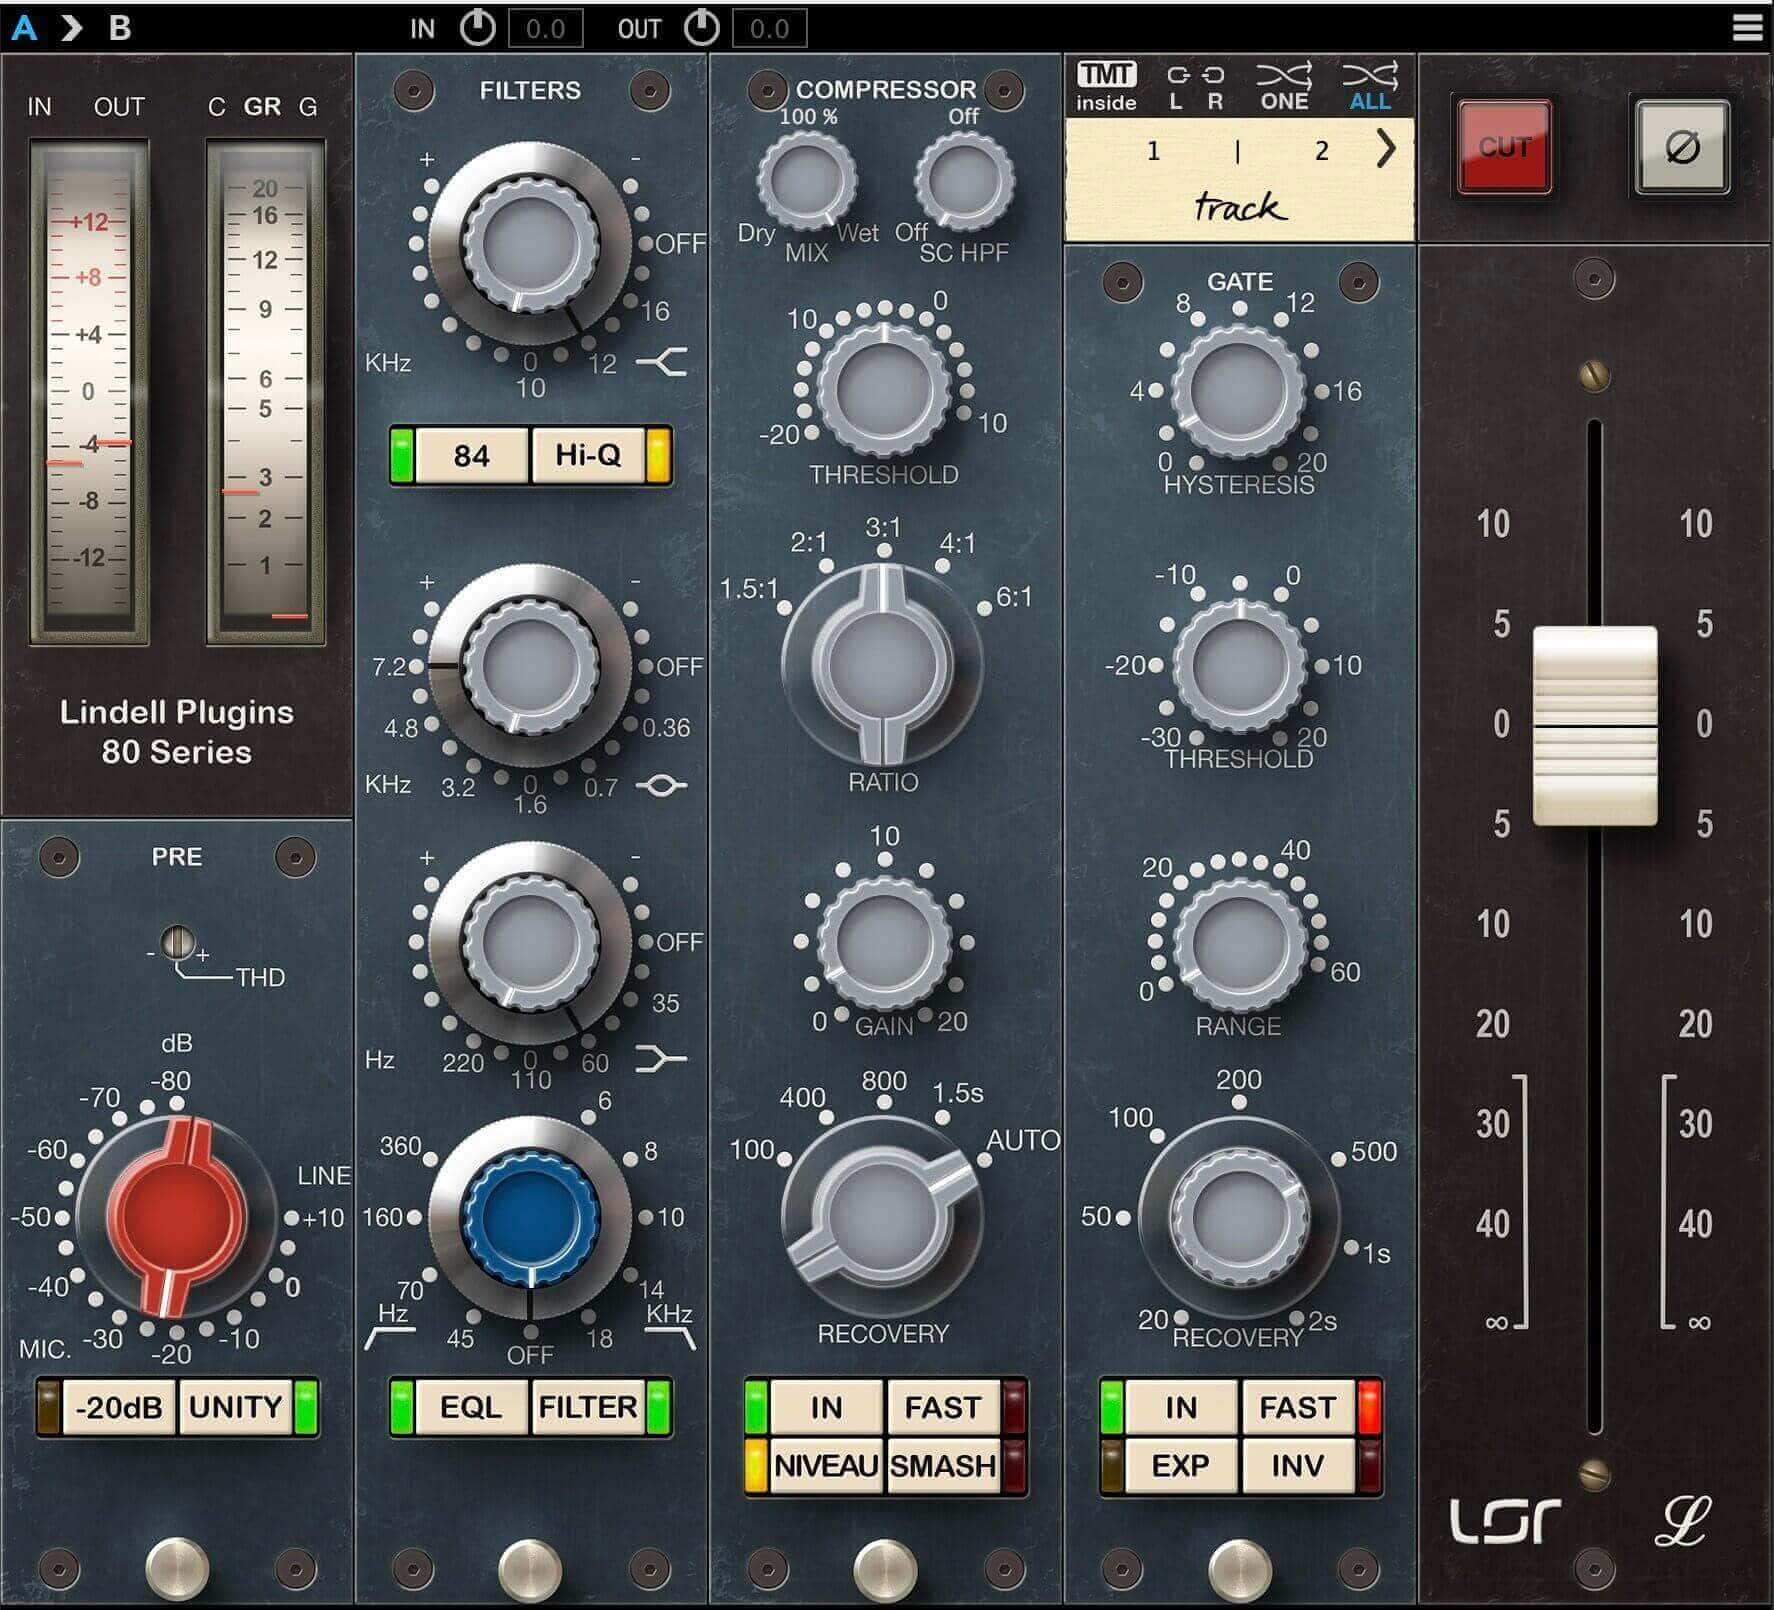Click the compressor MIX knob
Image resolution: width=1774 pixels, height=1610 pixels.
point(807,181)
